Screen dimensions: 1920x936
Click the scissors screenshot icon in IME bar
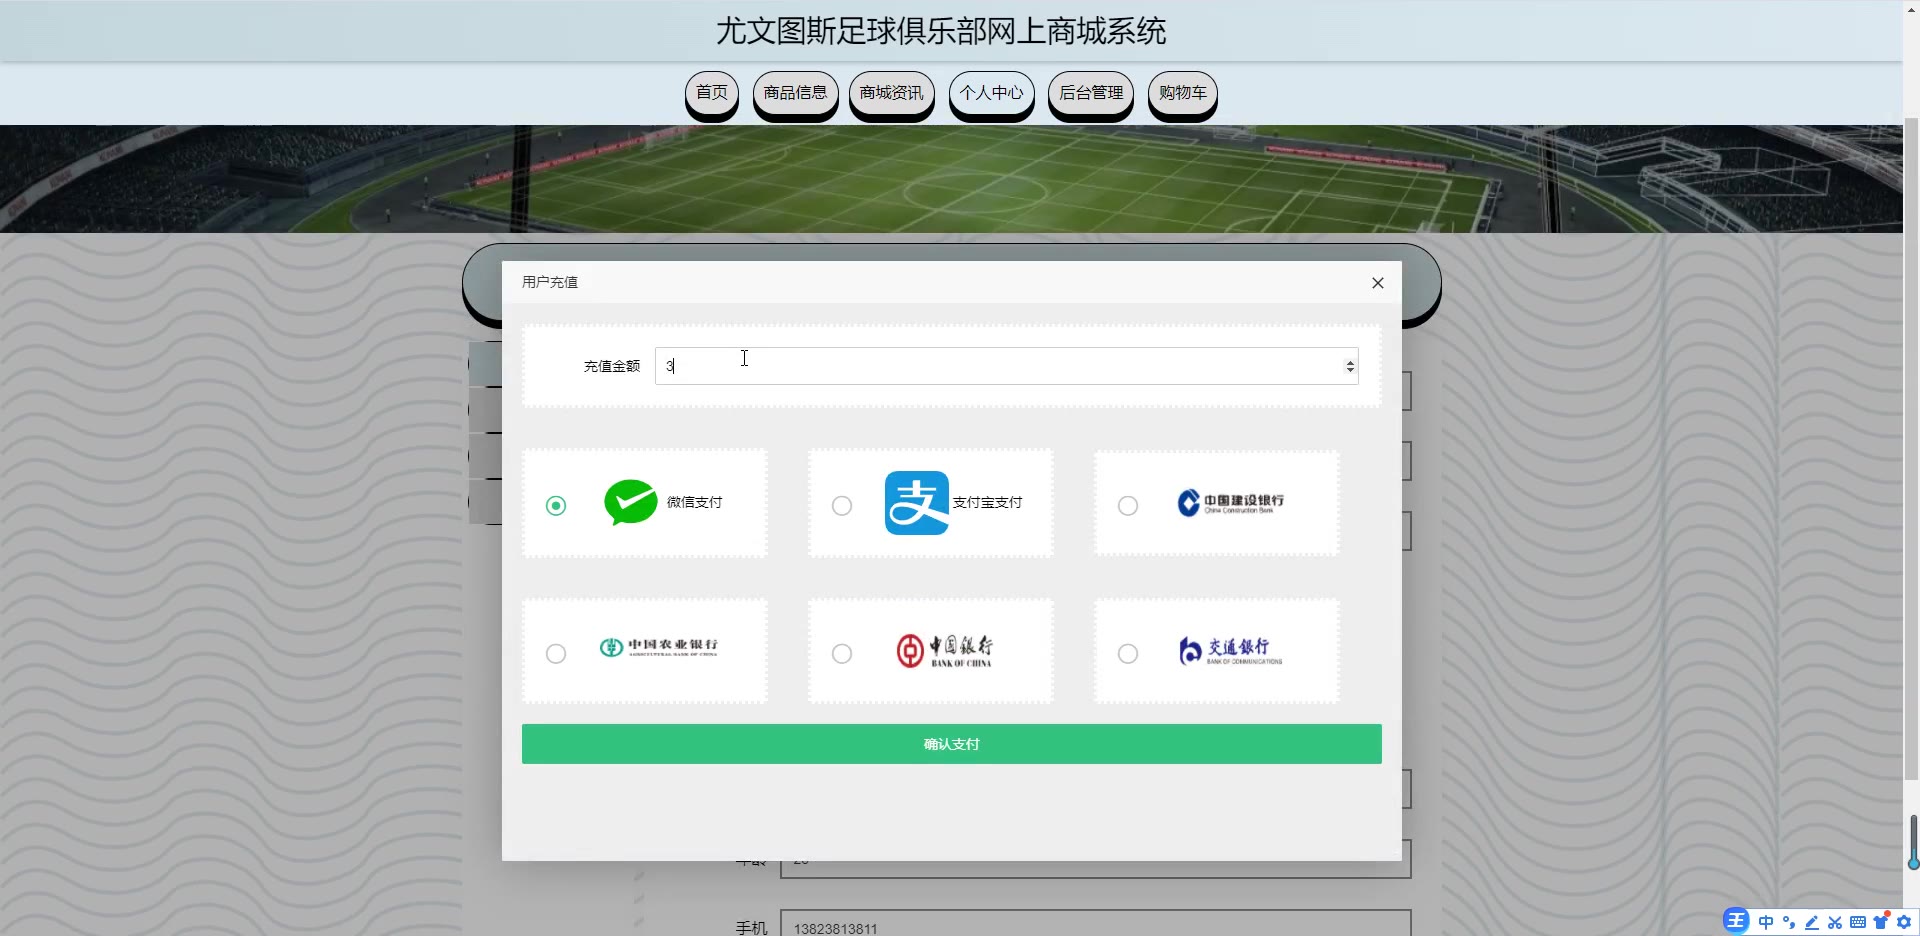tap(1834, 922)
